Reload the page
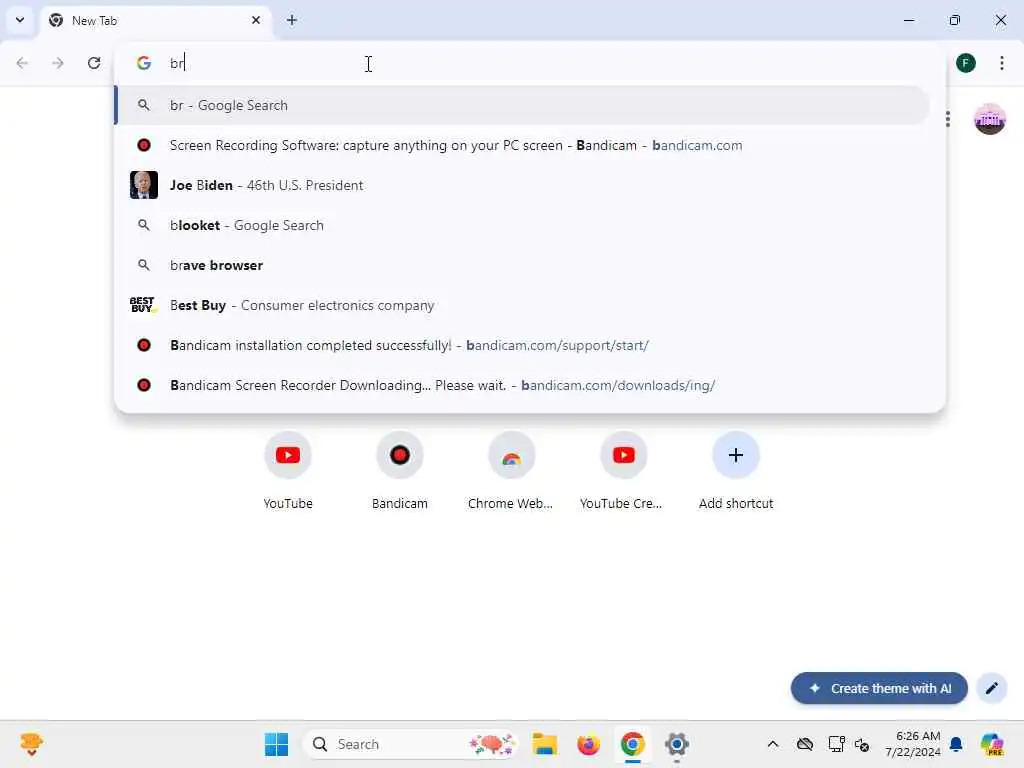Image resolution: width=1024 pixels, height=768 pixels. point(94,63)
